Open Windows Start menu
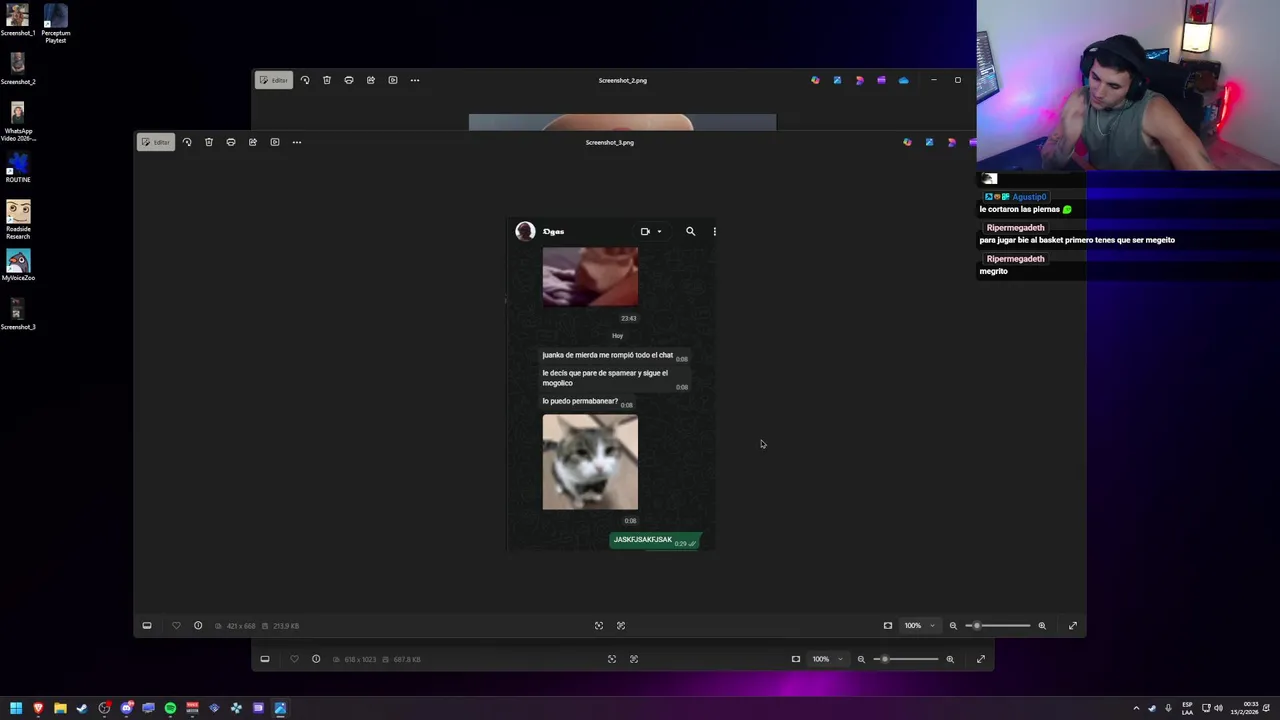Screen dimensions: 1280x720 [x=16, y=708]
